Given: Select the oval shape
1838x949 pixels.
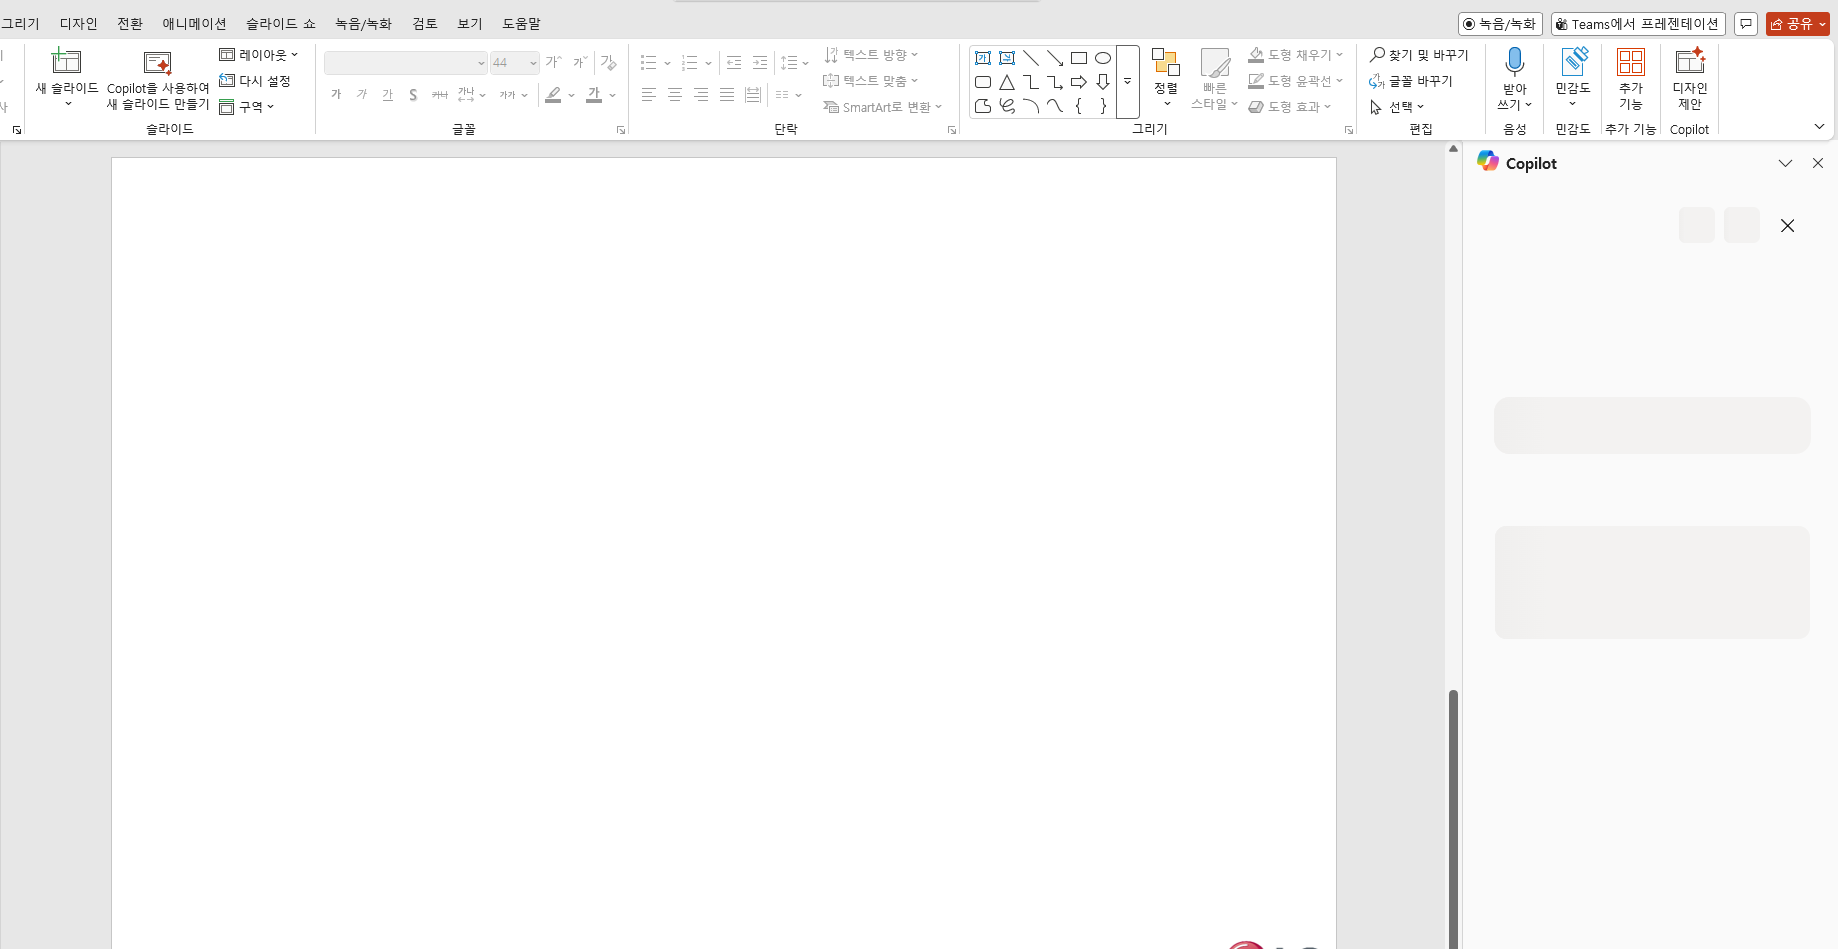Looking at the screenshot, I should (1103, 58).
